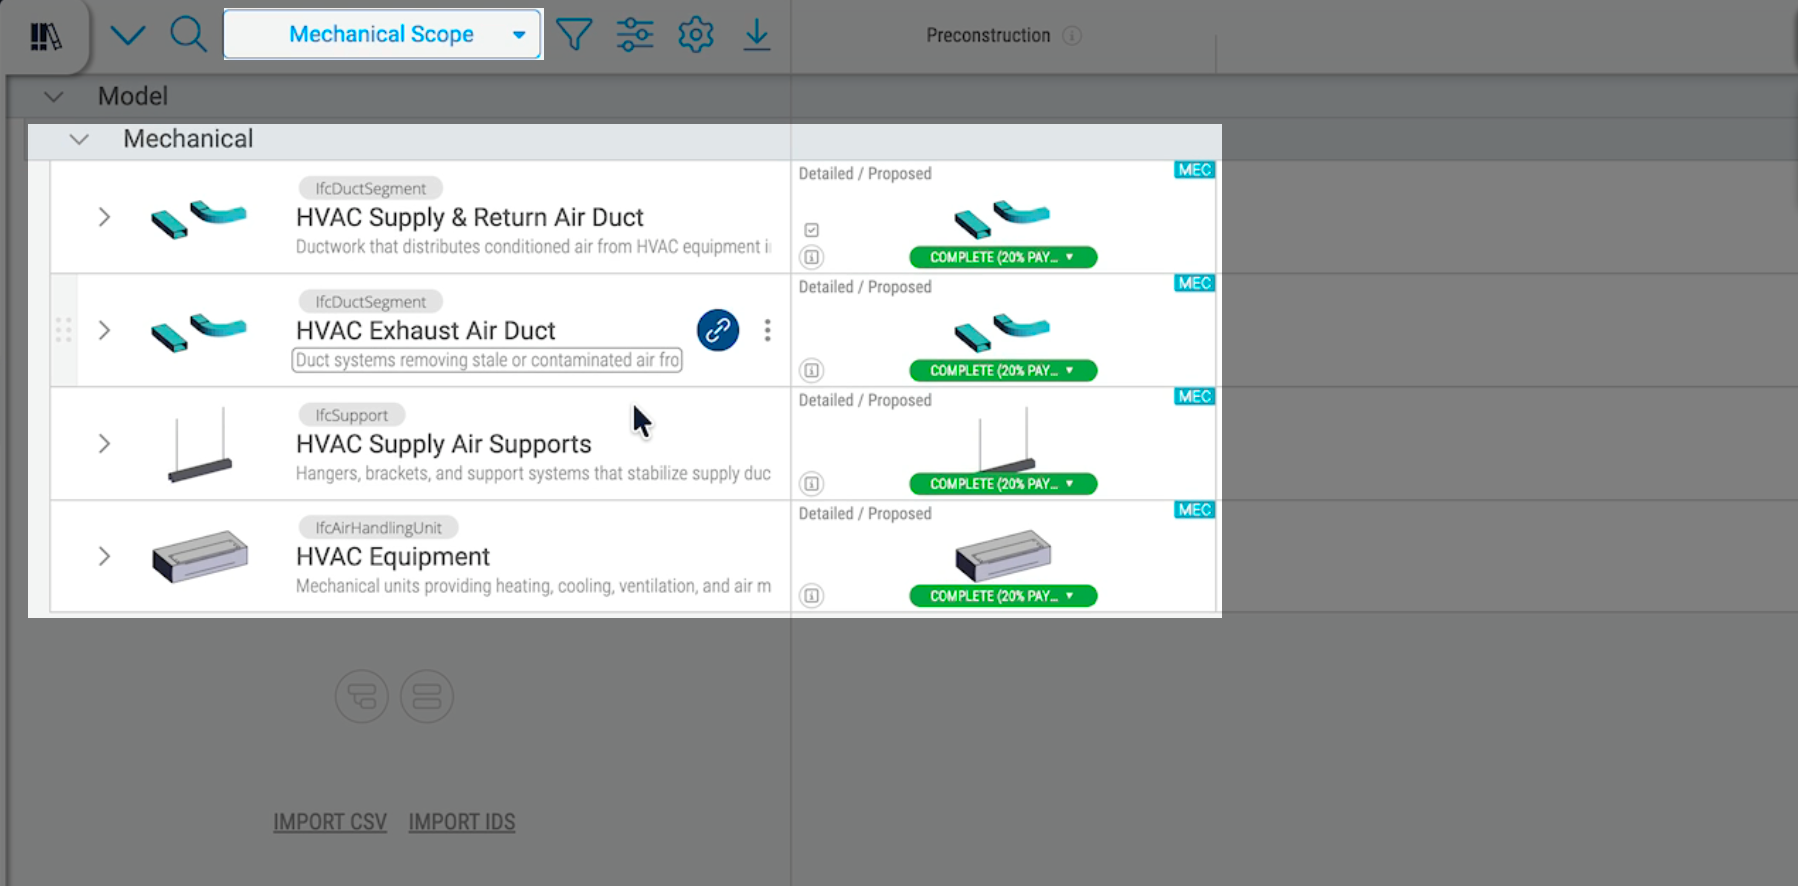Toggle checkbox in HVAC Supply & Return Air Duct row

pos(812,230)
